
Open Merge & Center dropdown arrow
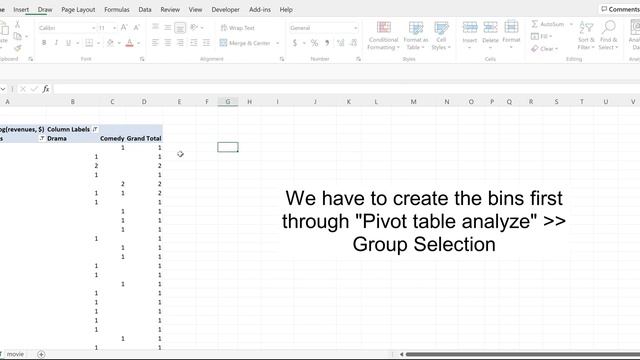click(x=278, y=43)
